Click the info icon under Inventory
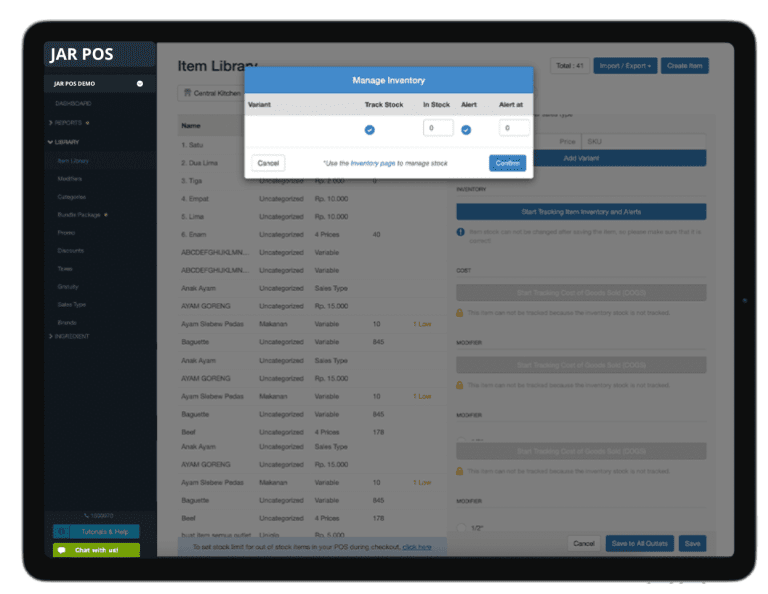The height and width of the screenshot is (594, 768). (x=460, y=232)
